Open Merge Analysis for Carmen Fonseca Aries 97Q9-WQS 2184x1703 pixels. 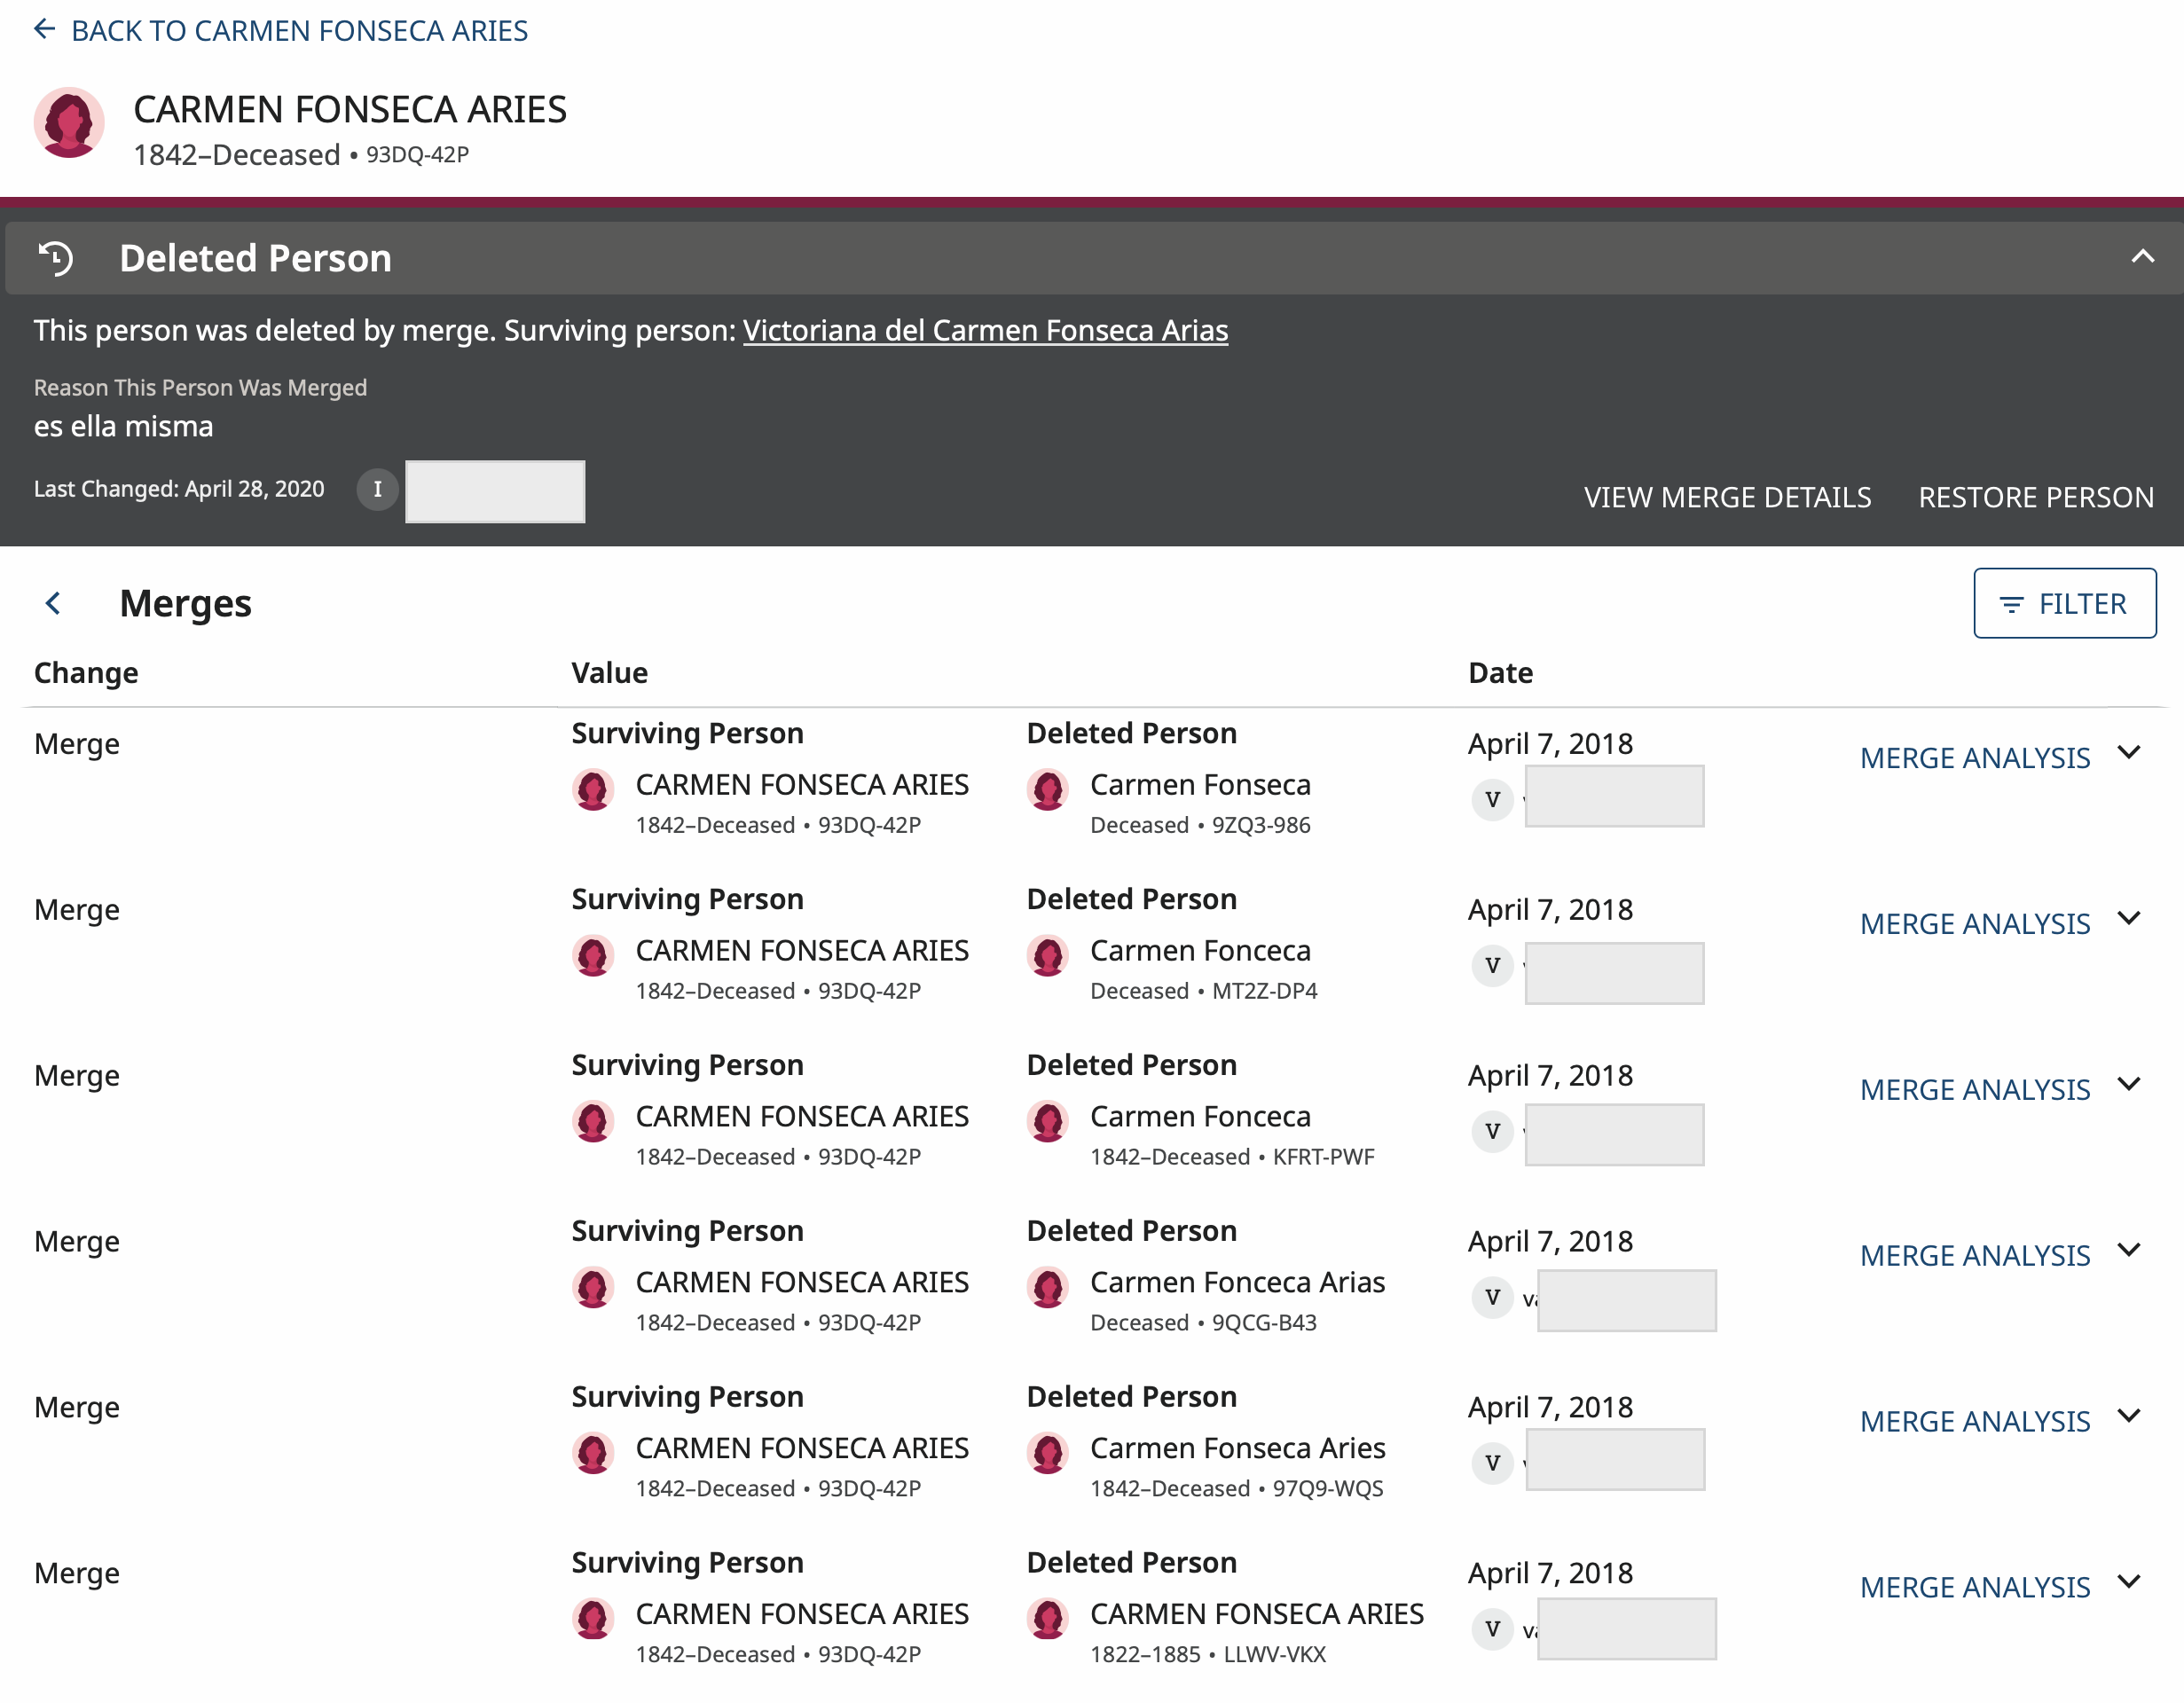pyautogui.click(x=1975, y=1422)
